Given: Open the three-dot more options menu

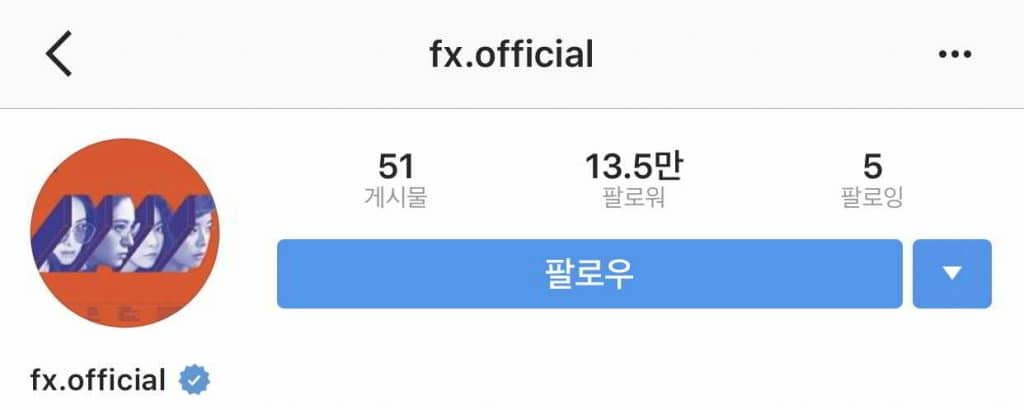Looking at the screenshot, I should point(955,54).
